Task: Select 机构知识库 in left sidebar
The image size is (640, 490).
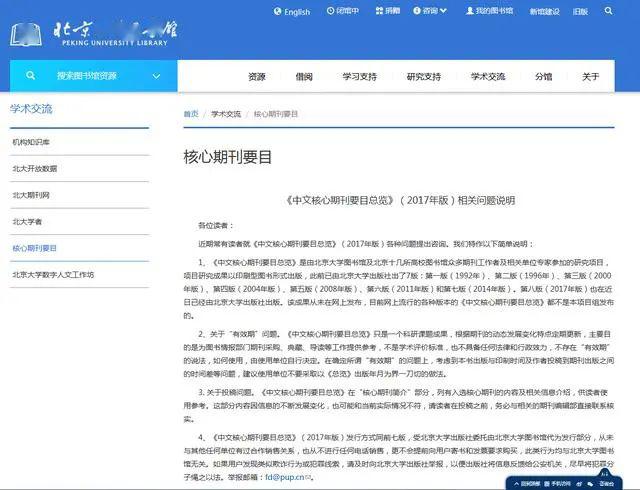Action: point(31,142)
